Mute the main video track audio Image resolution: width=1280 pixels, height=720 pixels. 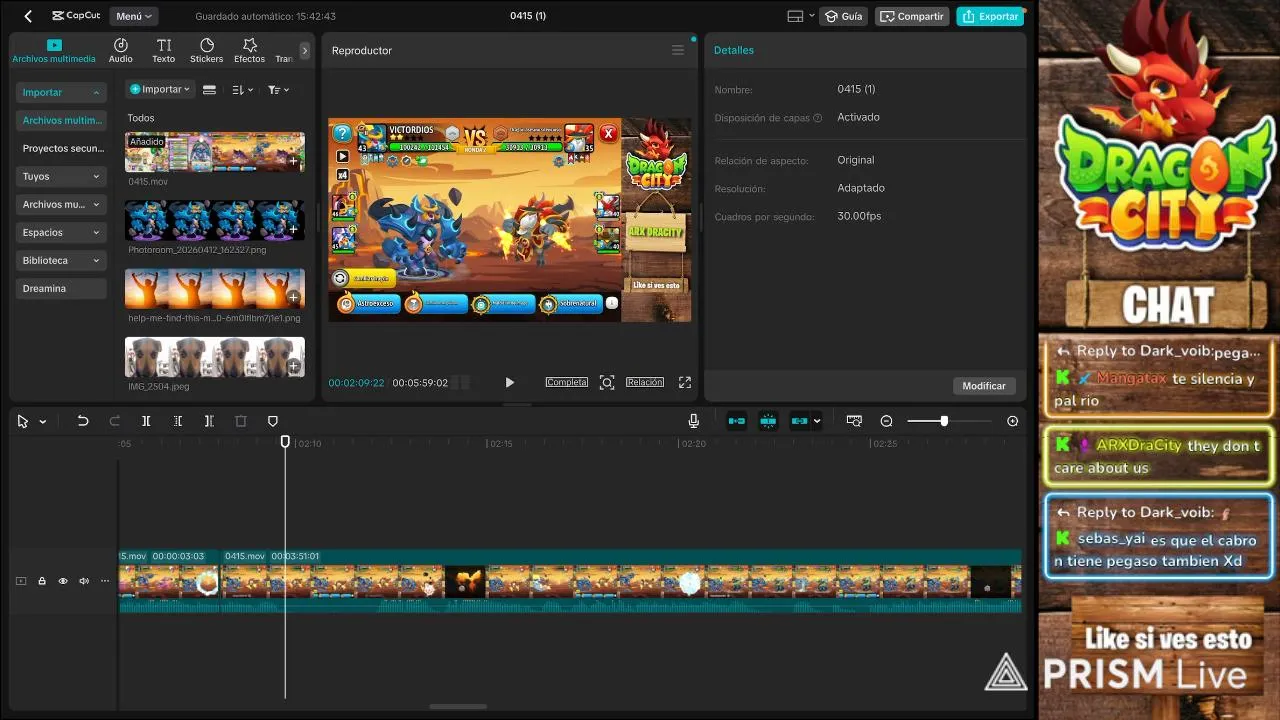click(x=84, y=581)
